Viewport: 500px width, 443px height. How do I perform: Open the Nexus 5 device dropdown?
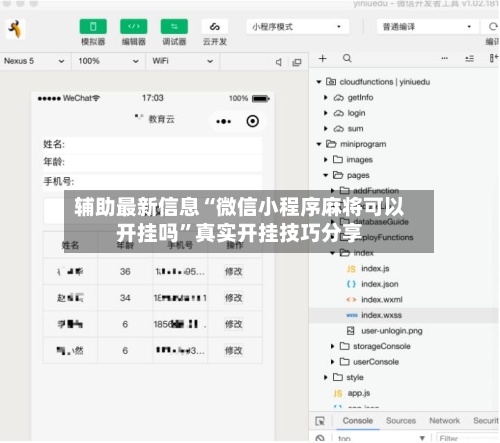click(34, 61)
